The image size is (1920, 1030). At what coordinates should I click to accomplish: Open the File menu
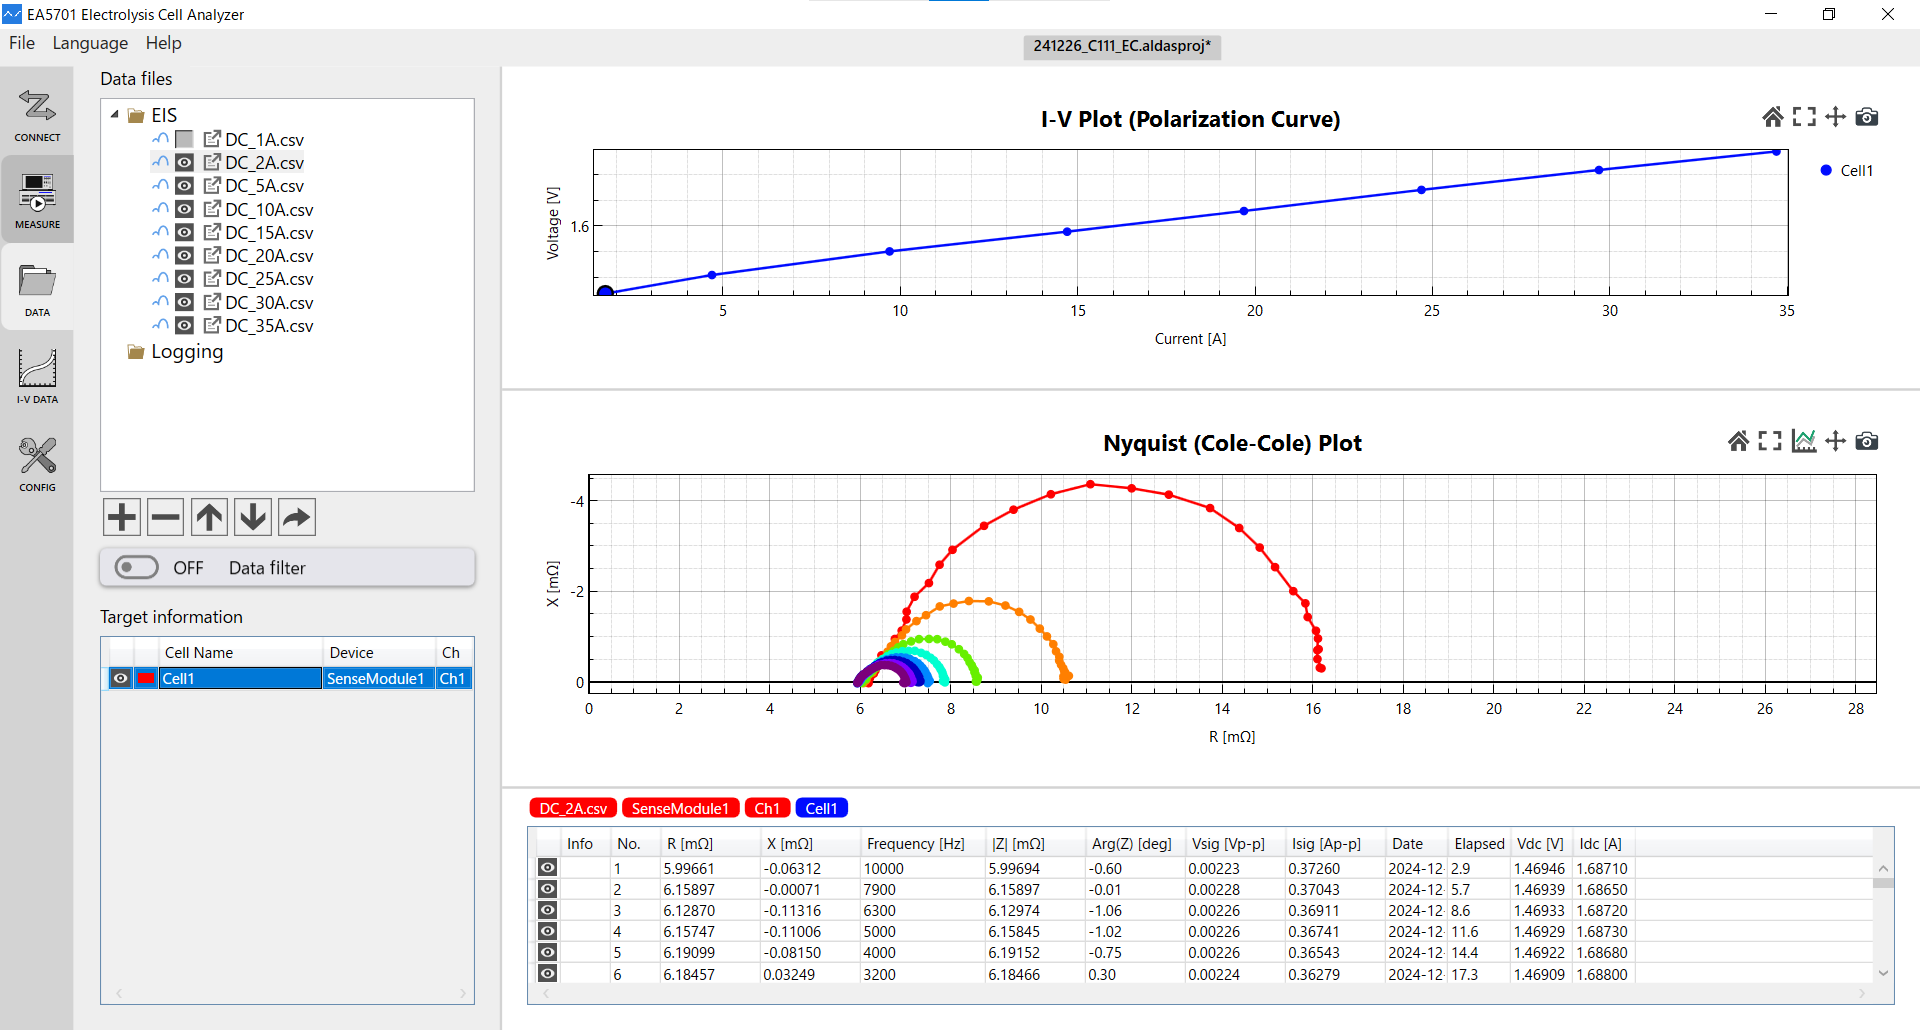(22, 43)
